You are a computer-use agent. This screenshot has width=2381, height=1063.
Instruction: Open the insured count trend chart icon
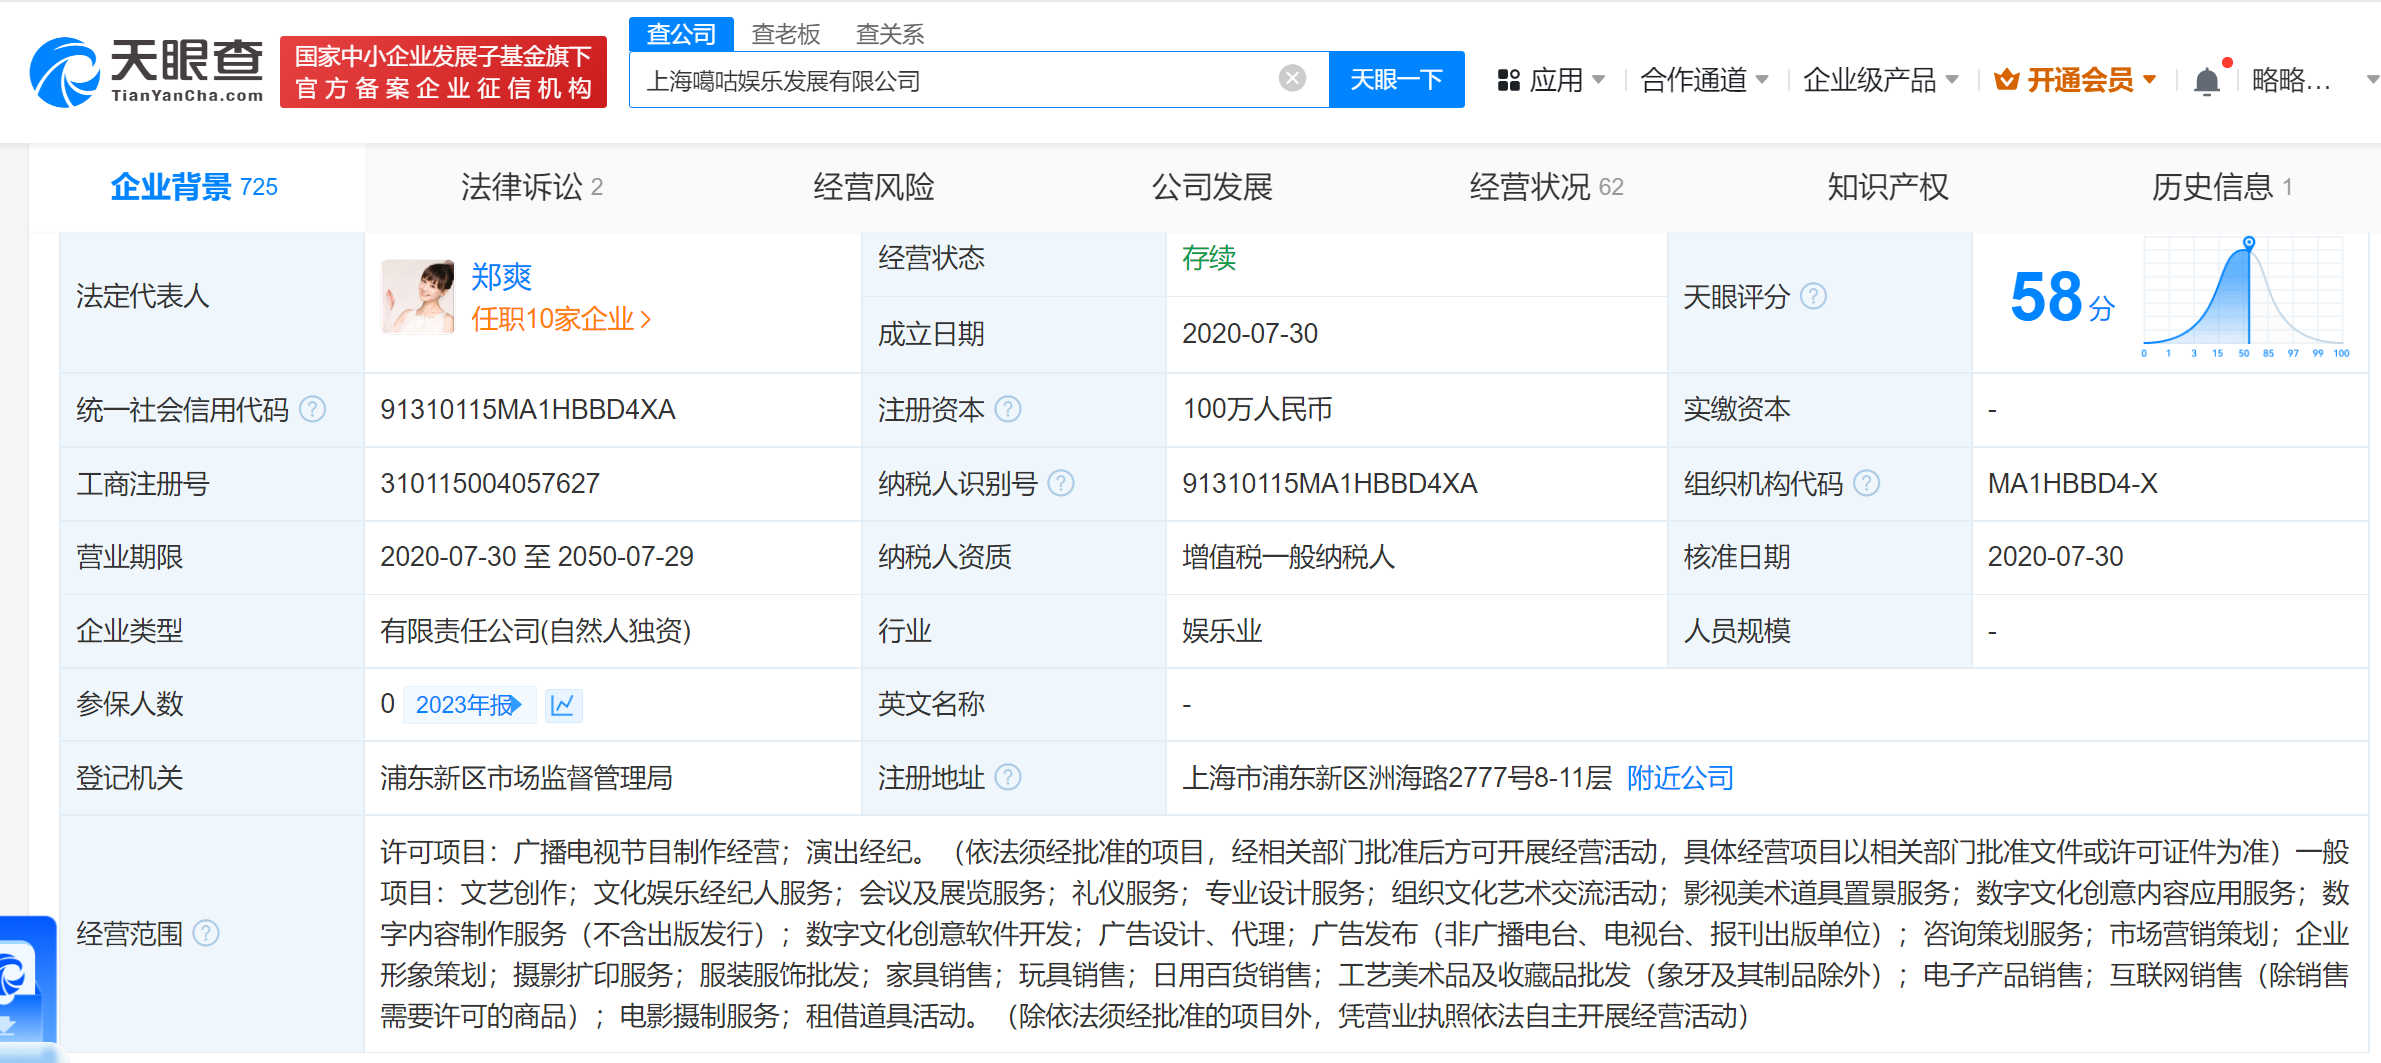coord(563,705)
